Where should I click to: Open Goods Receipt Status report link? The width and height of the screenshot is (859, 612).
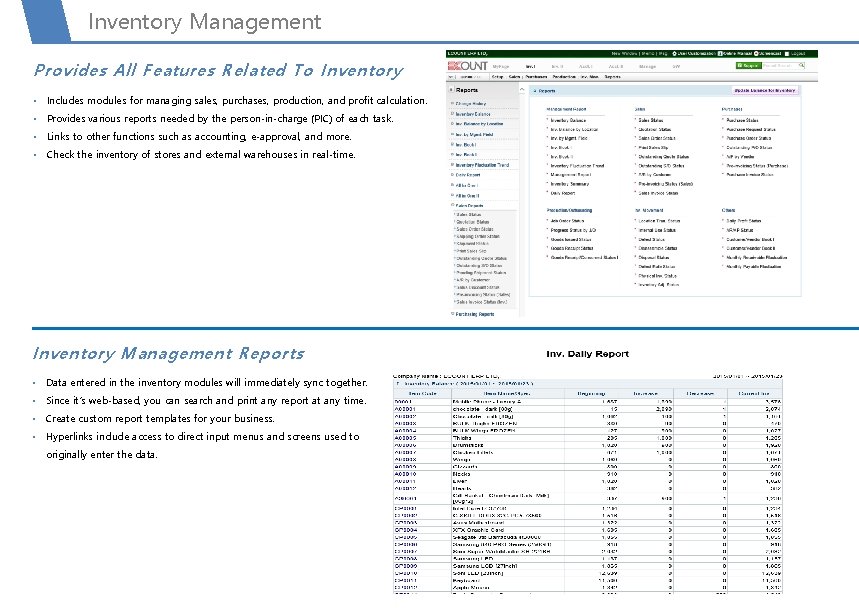pos(571,248)
